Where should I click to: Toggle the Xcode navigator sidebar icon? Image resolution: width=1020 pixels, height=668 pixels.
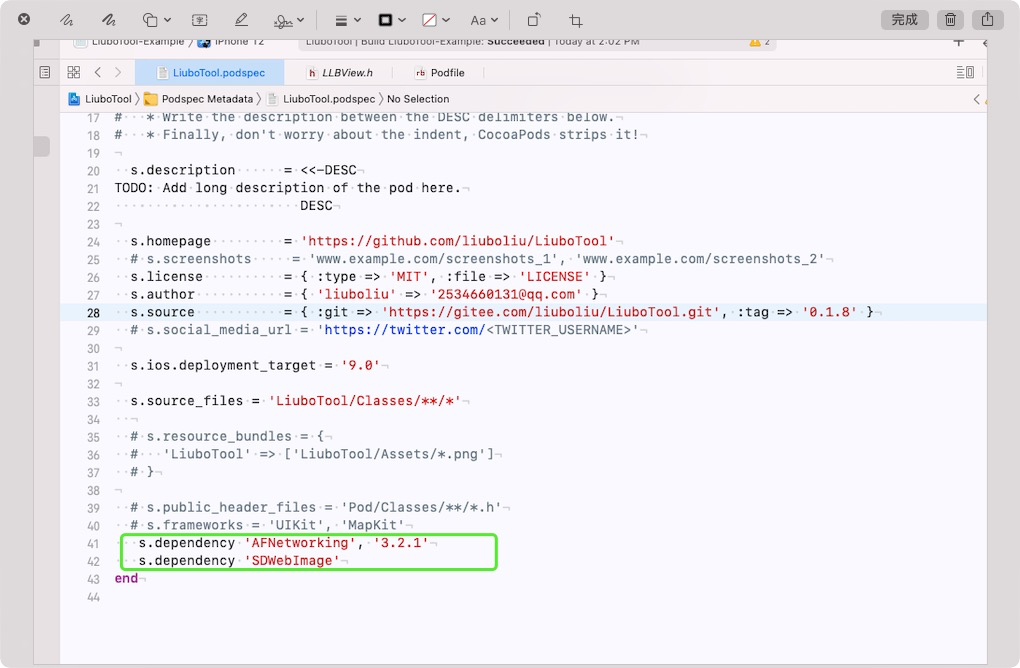click(45, 72)
